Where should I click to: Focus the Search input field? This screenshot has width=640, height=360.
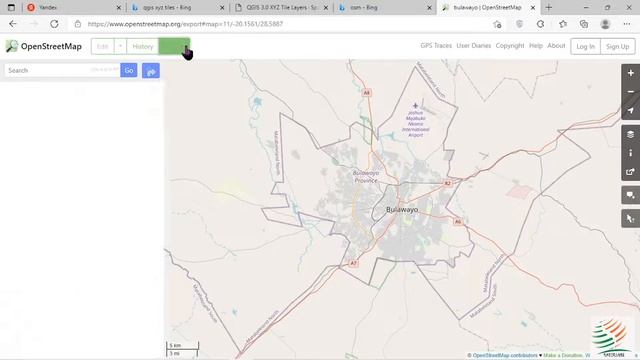tap(62, 70)
